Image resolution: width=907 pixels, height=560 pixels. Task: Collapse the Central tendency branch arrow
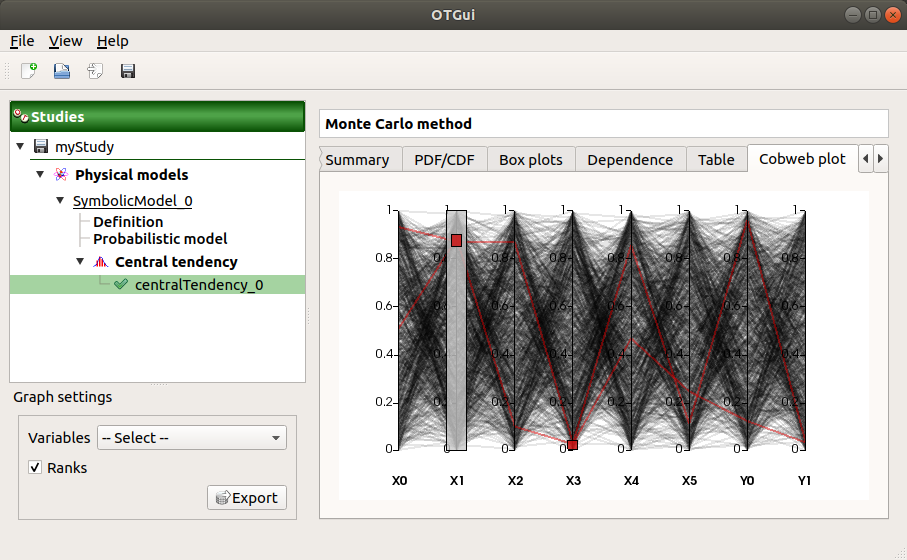pos(80,262)
